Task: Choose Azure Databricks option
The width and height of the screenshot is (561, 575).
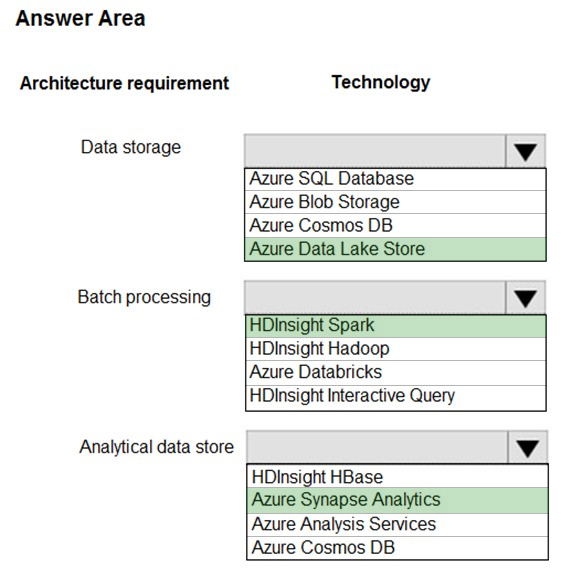Action: [396, 373]
